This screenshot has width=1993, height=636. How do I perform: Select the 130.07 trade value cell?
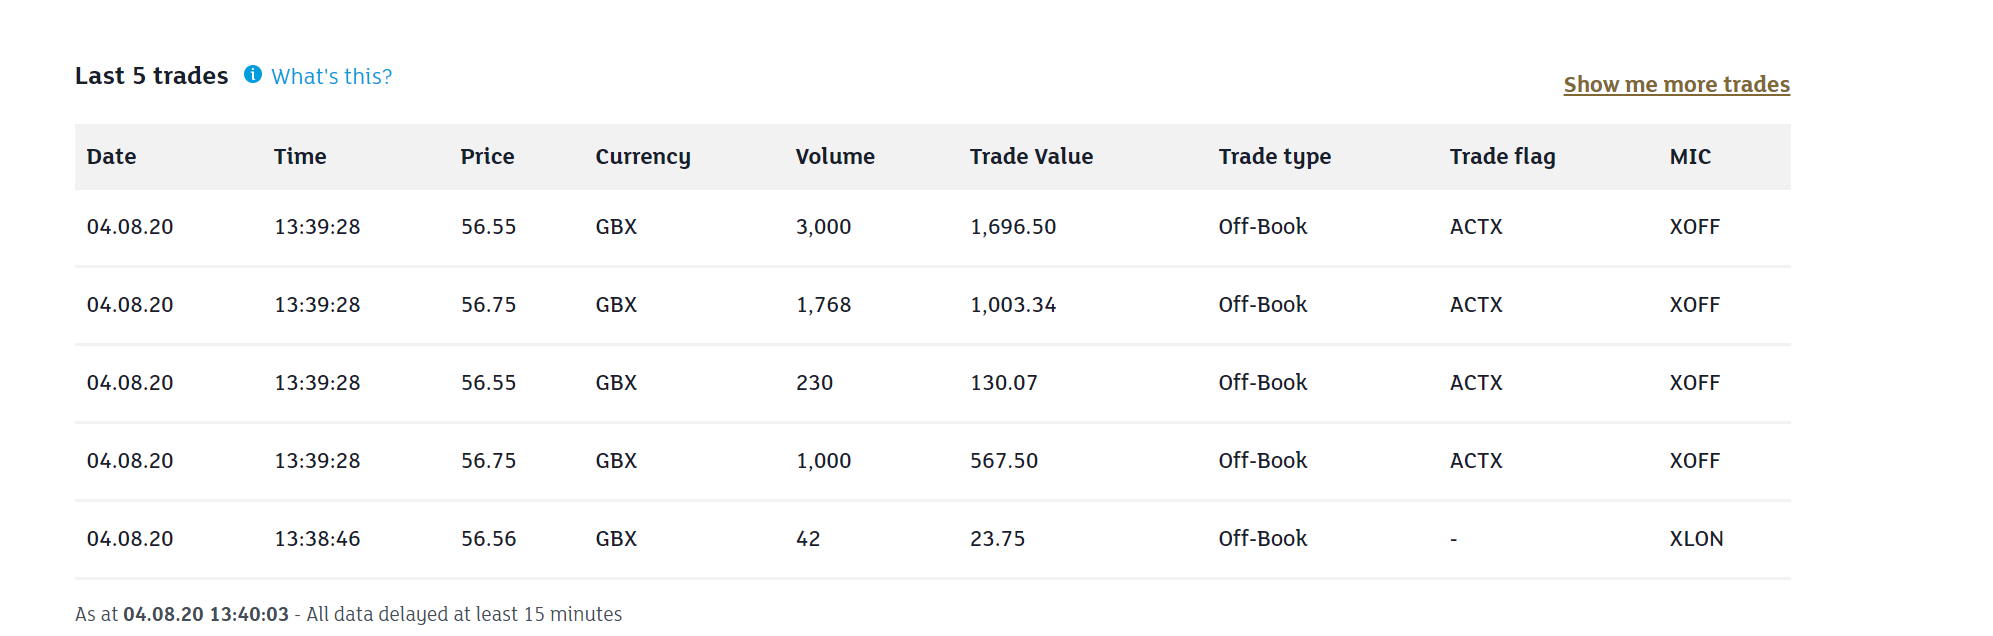click(x=1004, y=383)
